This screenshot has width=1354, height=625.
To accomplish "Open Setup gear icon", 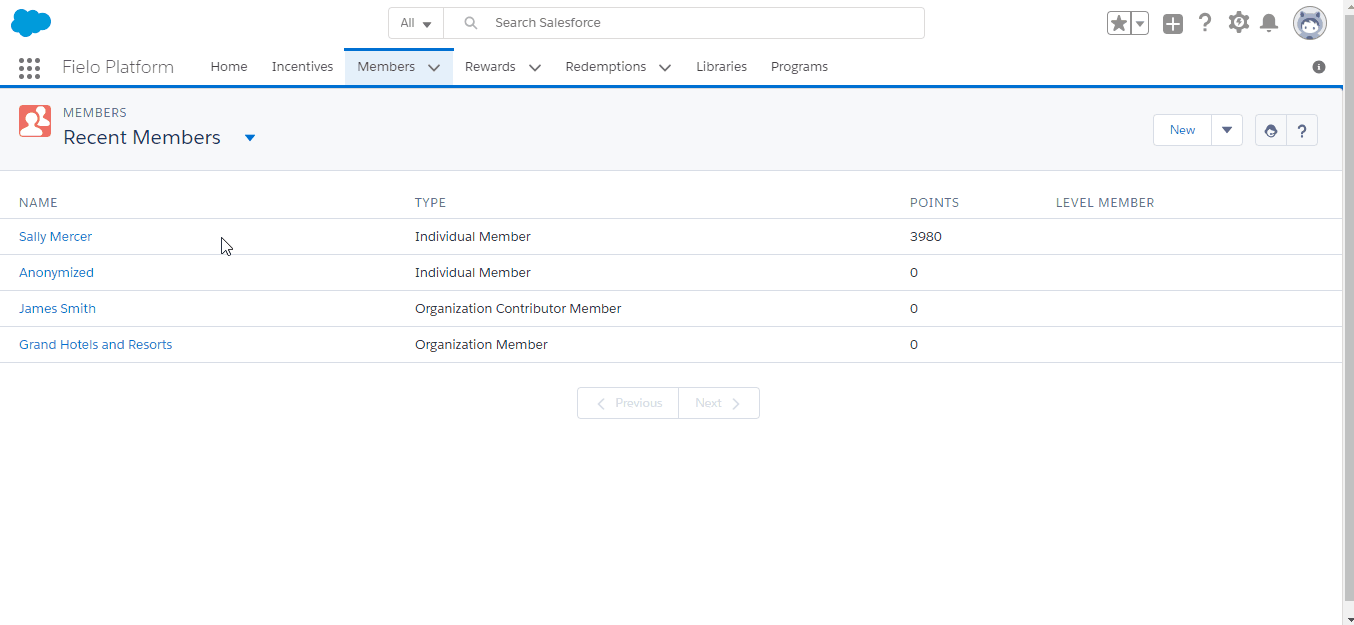I will (1238, 22).
